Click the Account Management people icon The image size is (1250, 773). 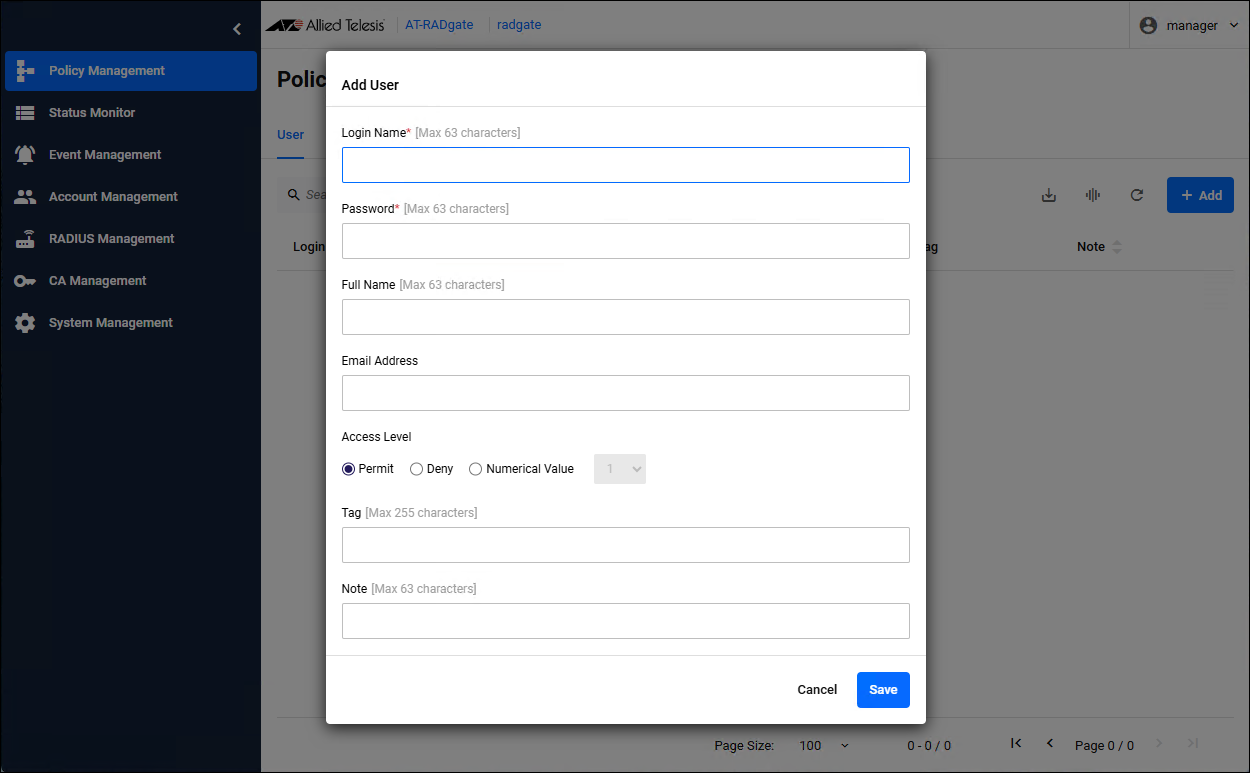point(26,197)
